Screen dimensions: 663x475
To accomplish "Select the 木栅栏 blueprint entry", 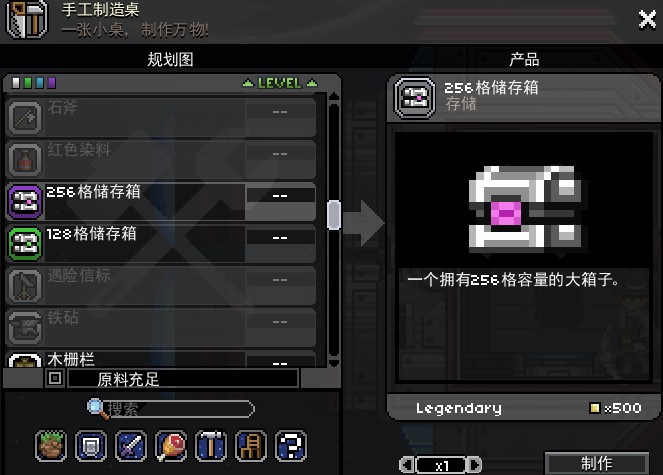I will pos(161,358).
